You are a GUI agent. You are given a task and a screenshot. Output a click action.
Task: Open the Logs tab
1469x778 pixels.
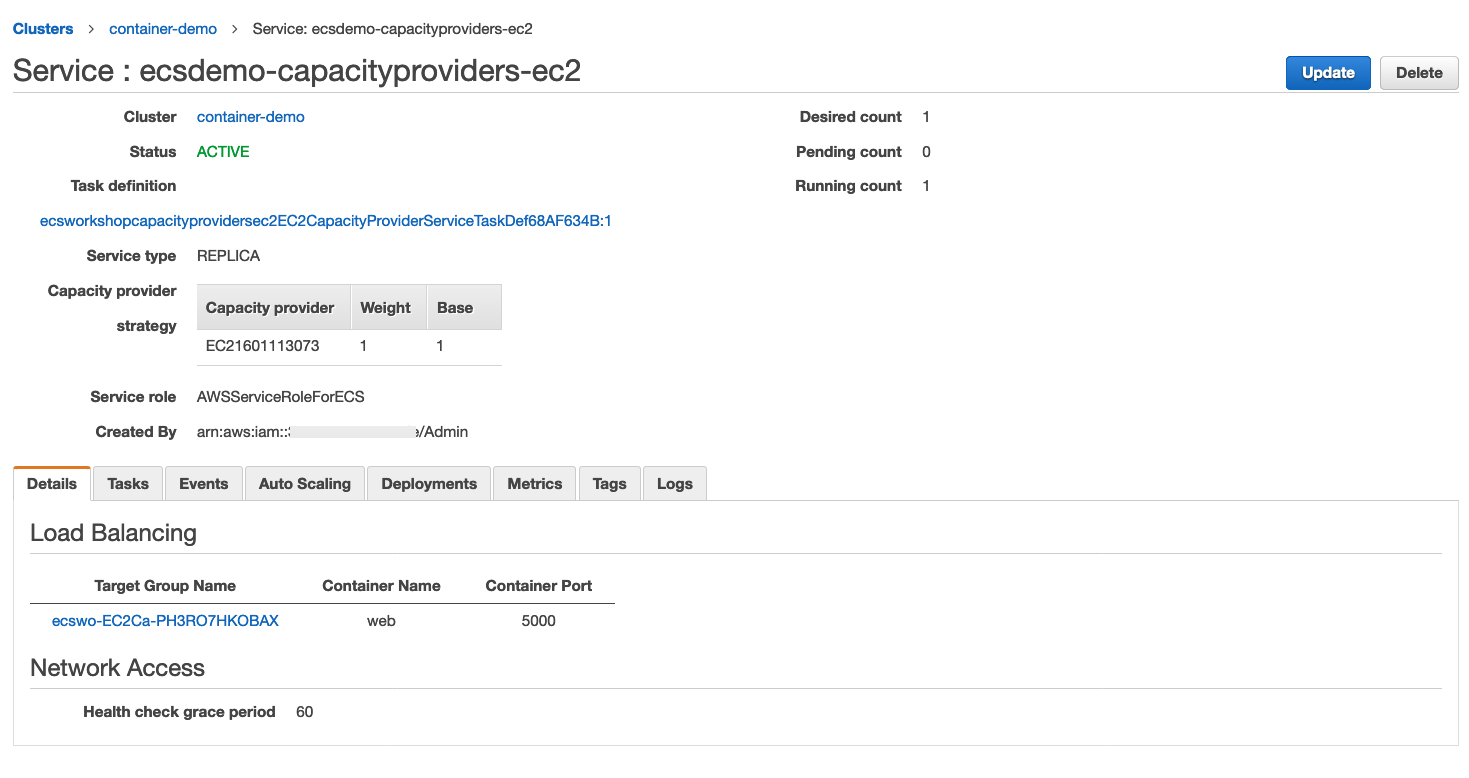(674, 483)
